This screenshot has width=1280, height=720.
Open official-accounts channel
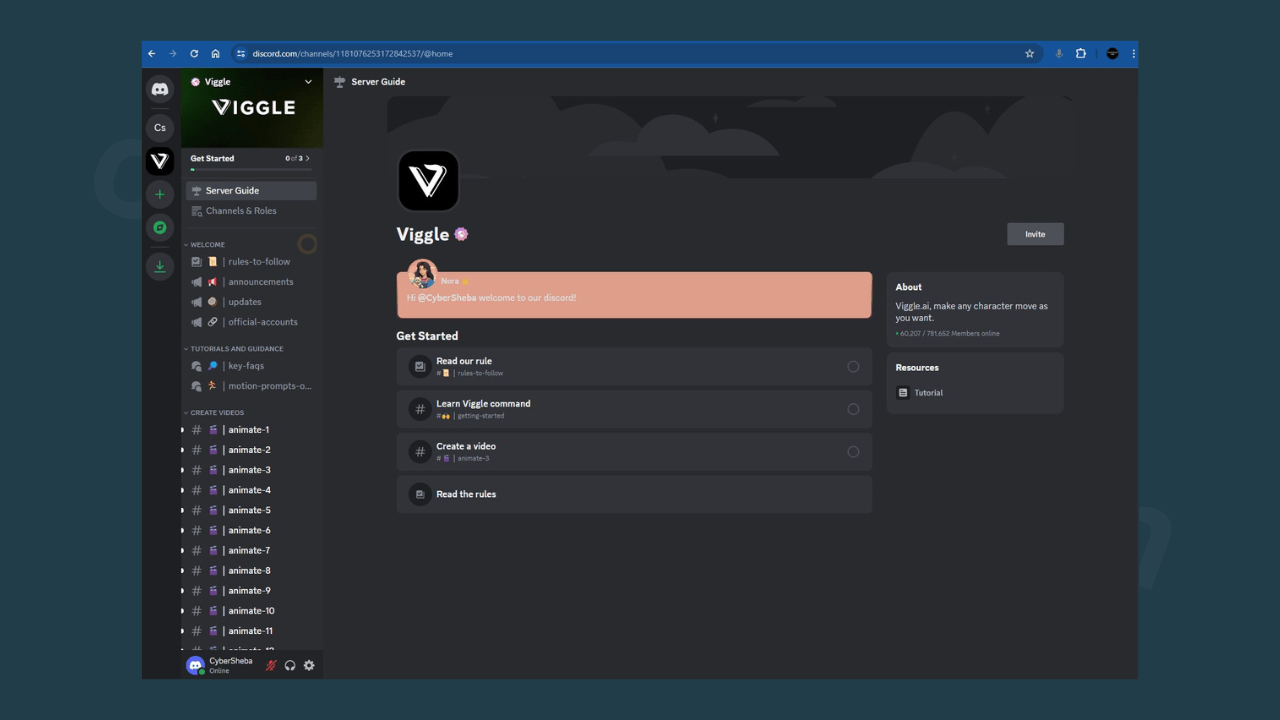pyautogui.click(x=251, y=322)
